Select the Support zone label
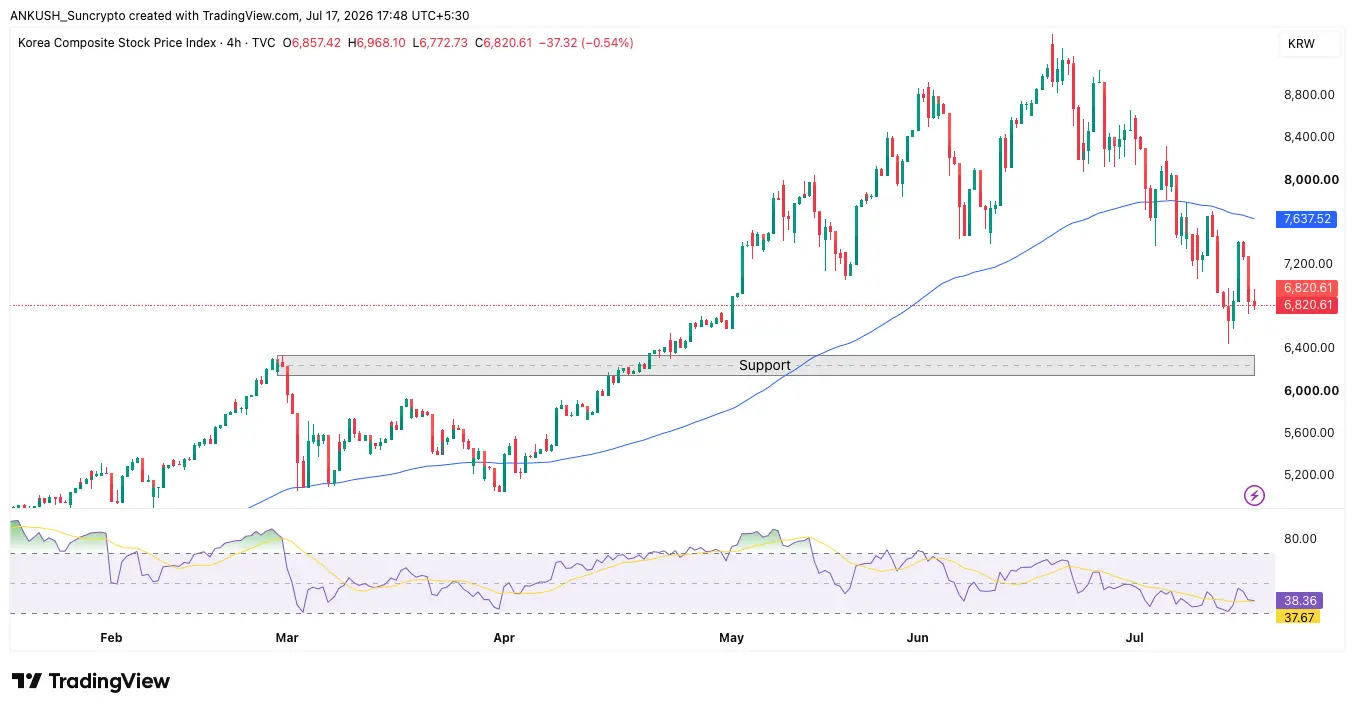 765,365
